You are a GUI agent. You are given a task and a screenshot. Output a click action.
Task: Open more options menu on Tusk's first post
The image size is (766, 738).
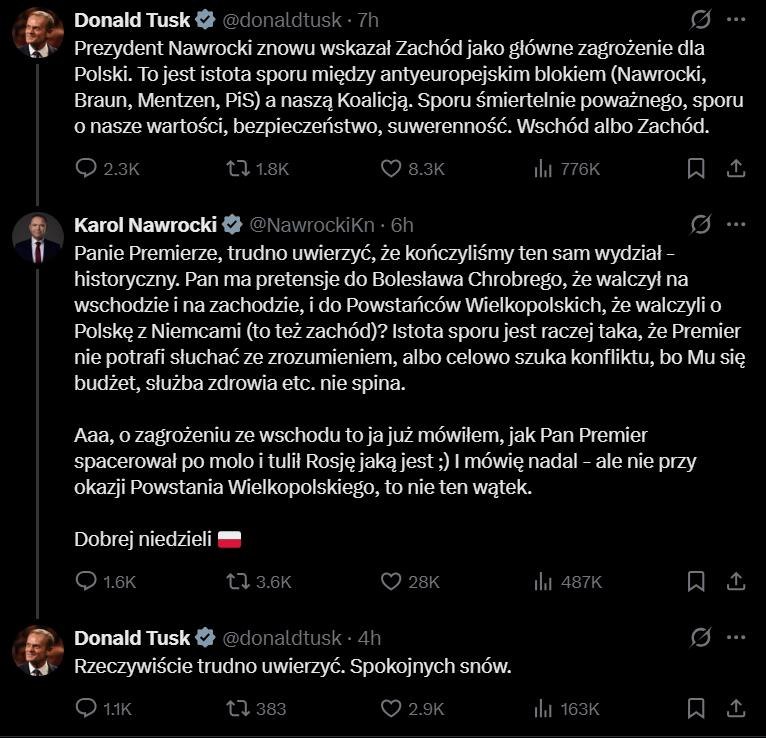tap(737, 19)
